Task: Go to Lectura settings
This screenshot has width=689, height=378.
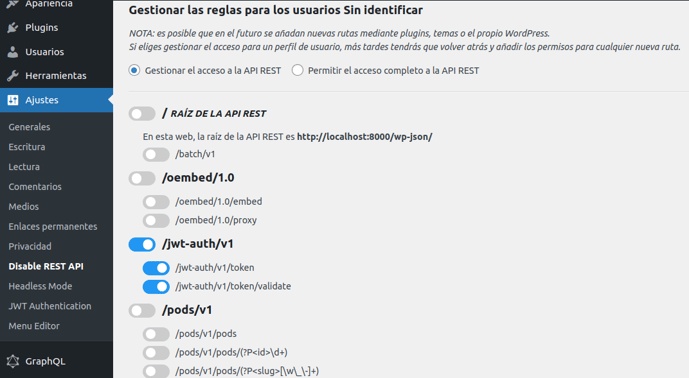Action: (x=24, y=167)
